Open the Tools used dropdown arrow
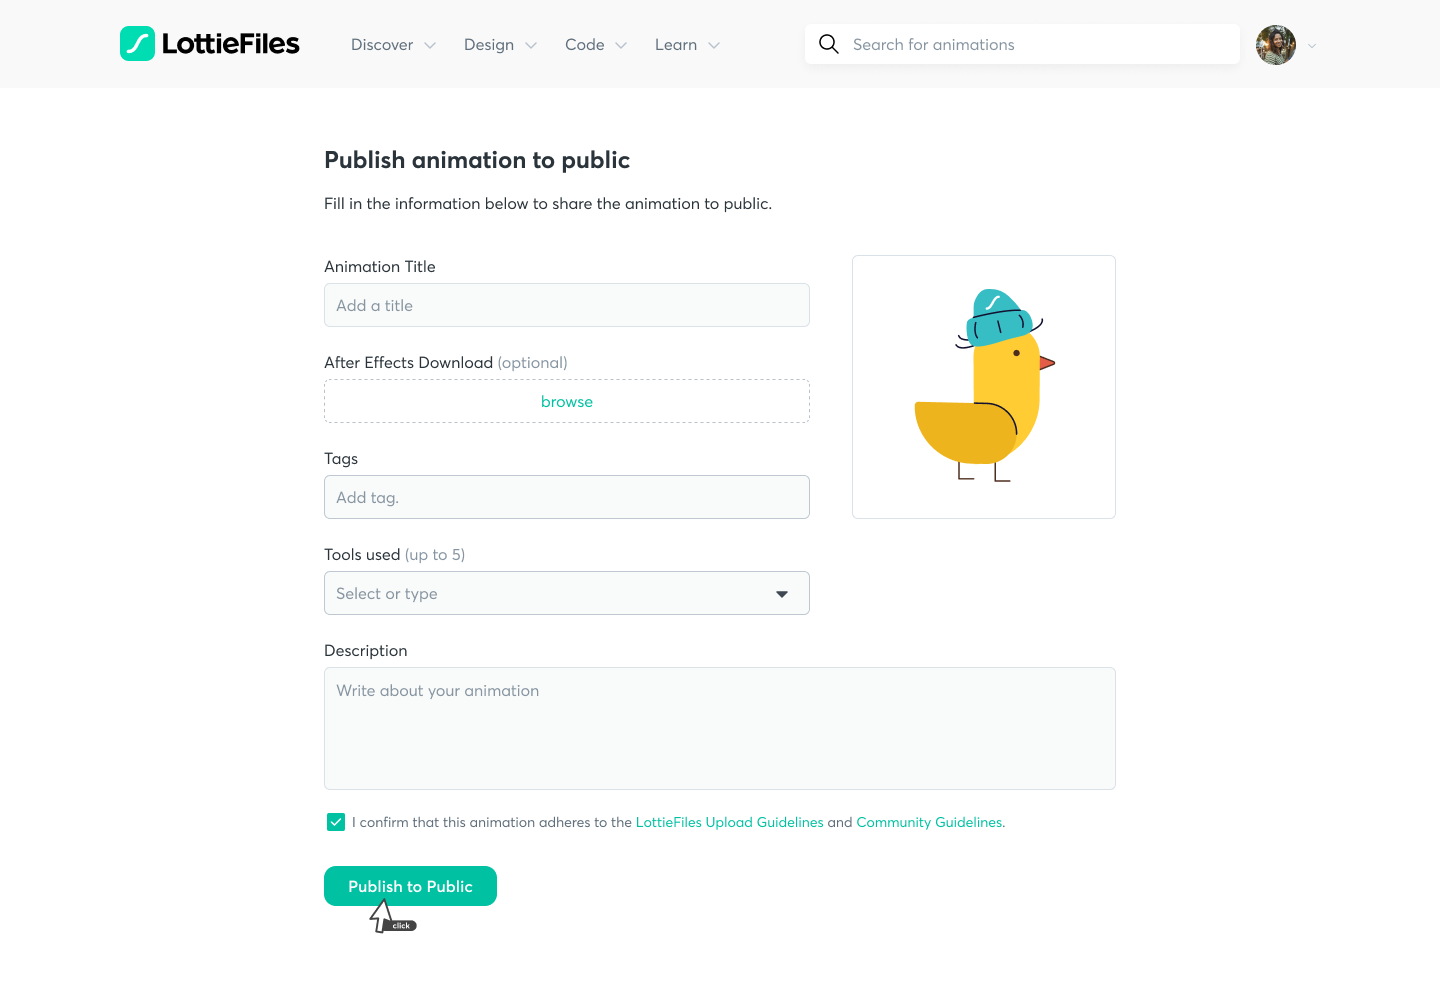This screenshot has height=998, width=1440. (782, 594)
